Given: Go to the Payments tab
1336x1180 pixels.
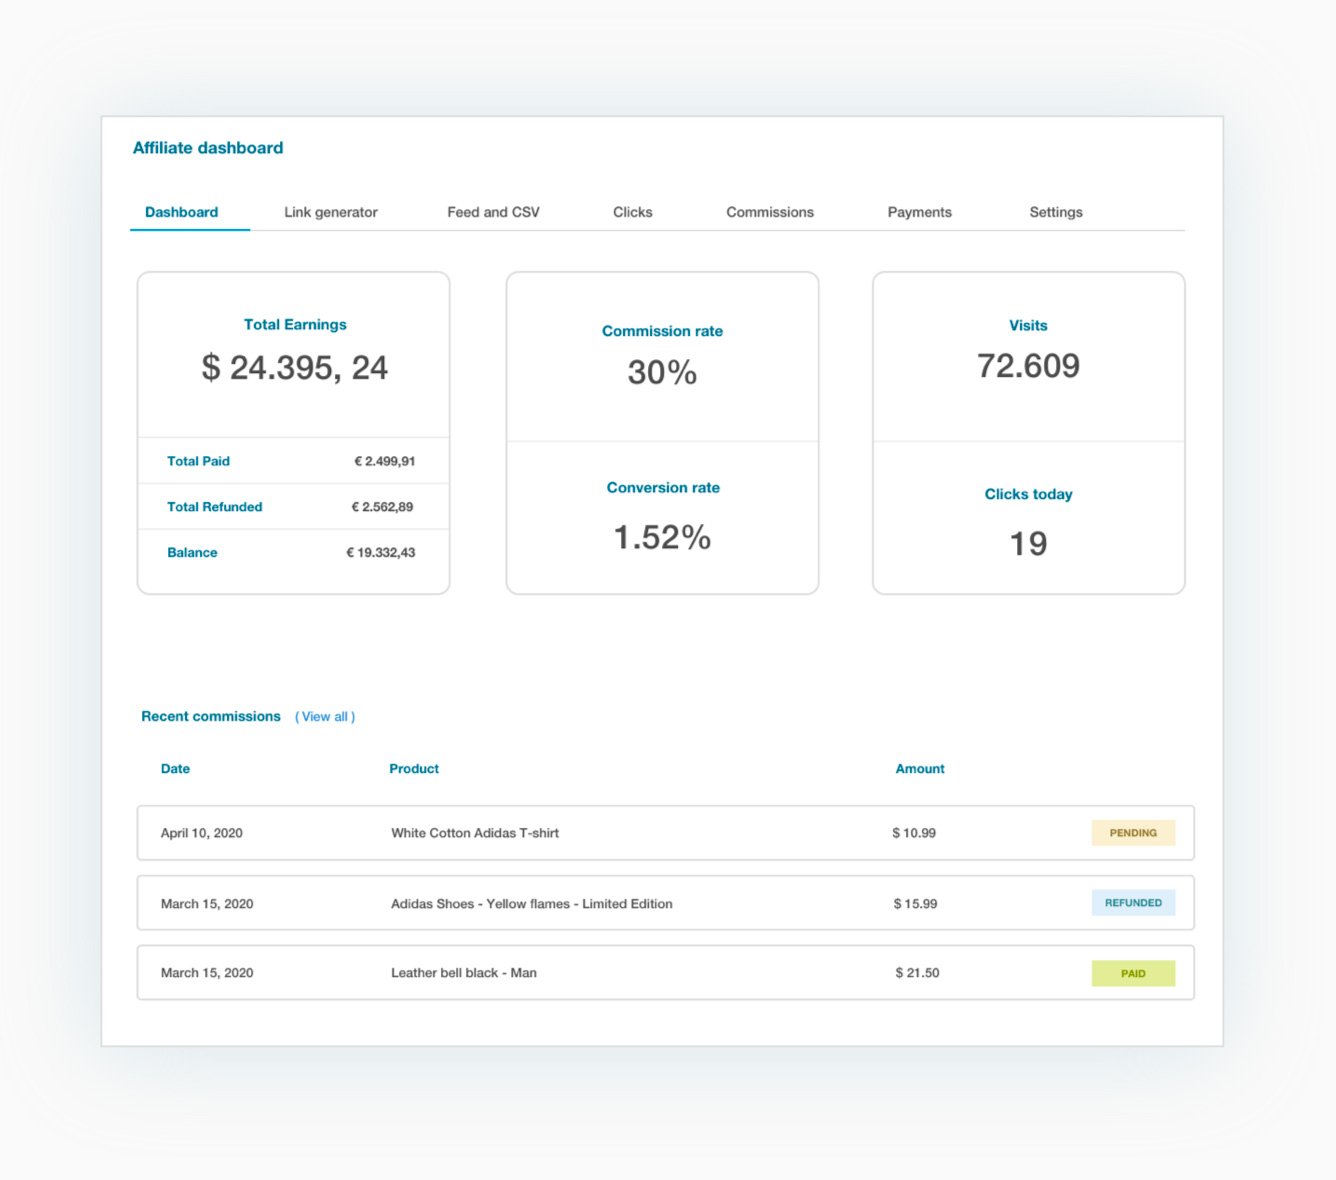Looking at the screenshot, I should 919,212.
